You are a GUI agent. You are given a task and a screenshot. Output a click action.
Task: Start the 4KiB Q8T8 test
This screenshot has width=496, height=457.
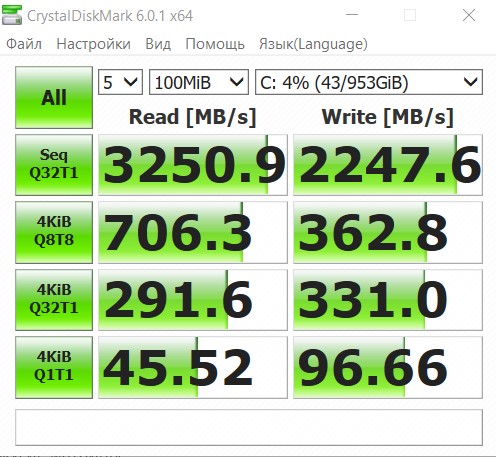[x=54, y=232]
